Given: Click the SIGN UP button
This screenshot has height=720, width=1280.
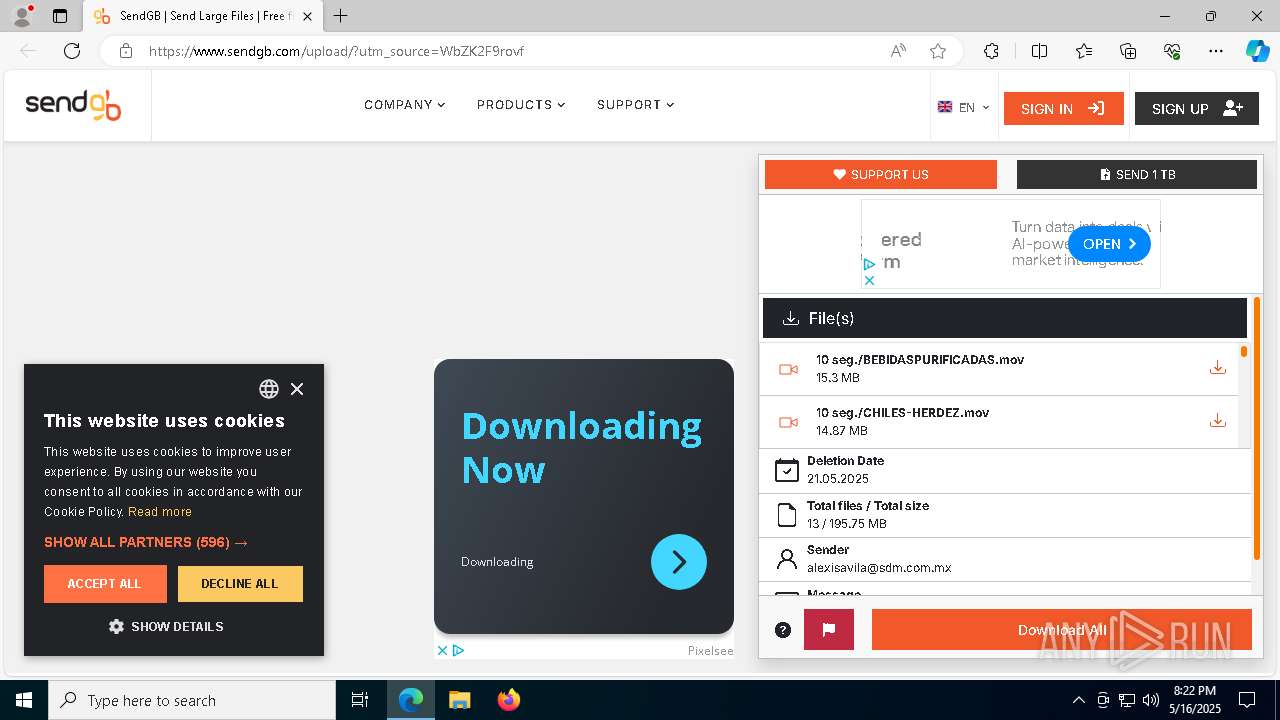Looking at the screenshot, I should 1197,109.
